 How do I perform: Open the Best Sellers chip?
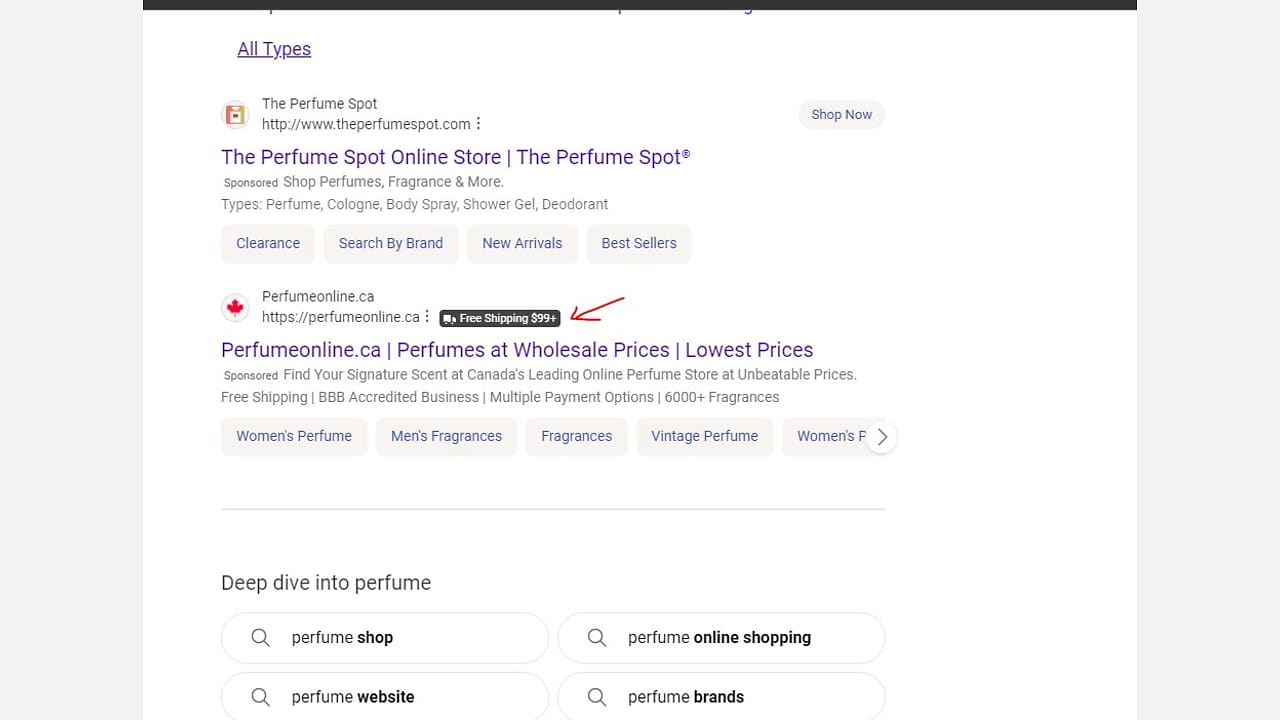(639, 243)
